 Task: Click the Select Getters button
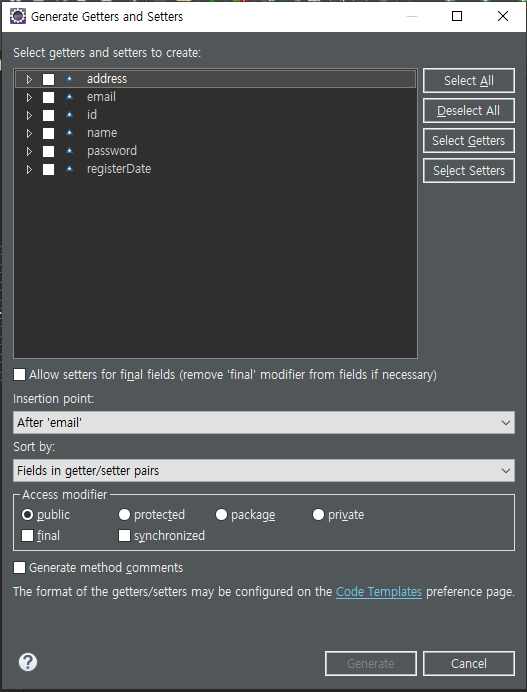tap(469, 141)
